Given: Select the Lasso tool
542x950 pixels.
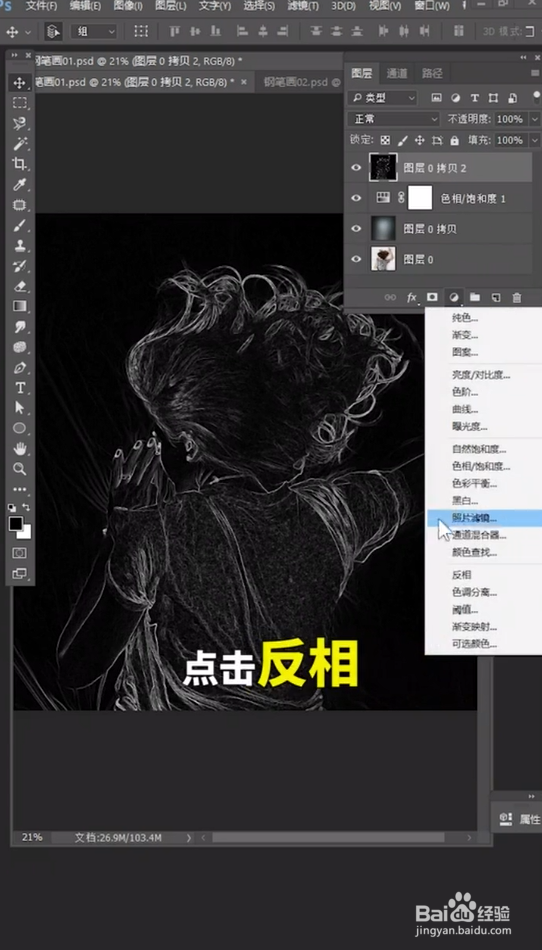Looking at the screenshot, I should point(20,124).
